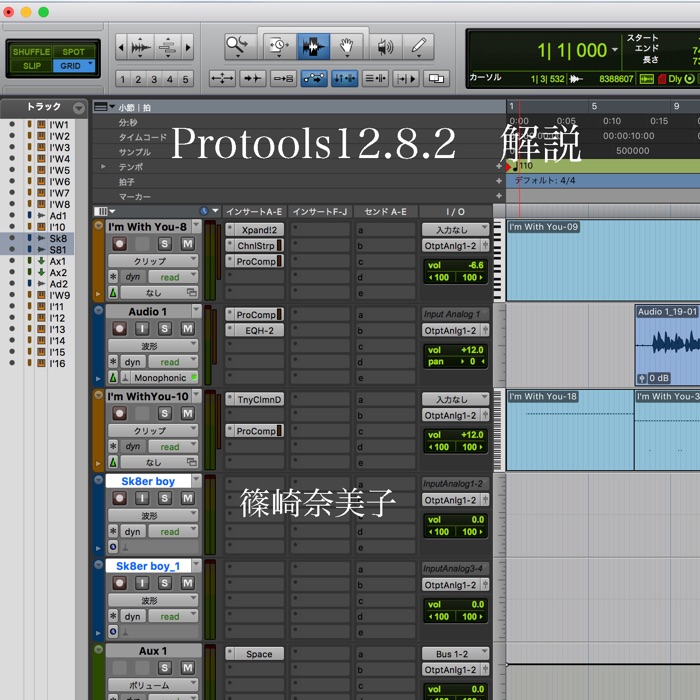Open the Edit window view selector
The image size is (700, 700).
[105, 211]
